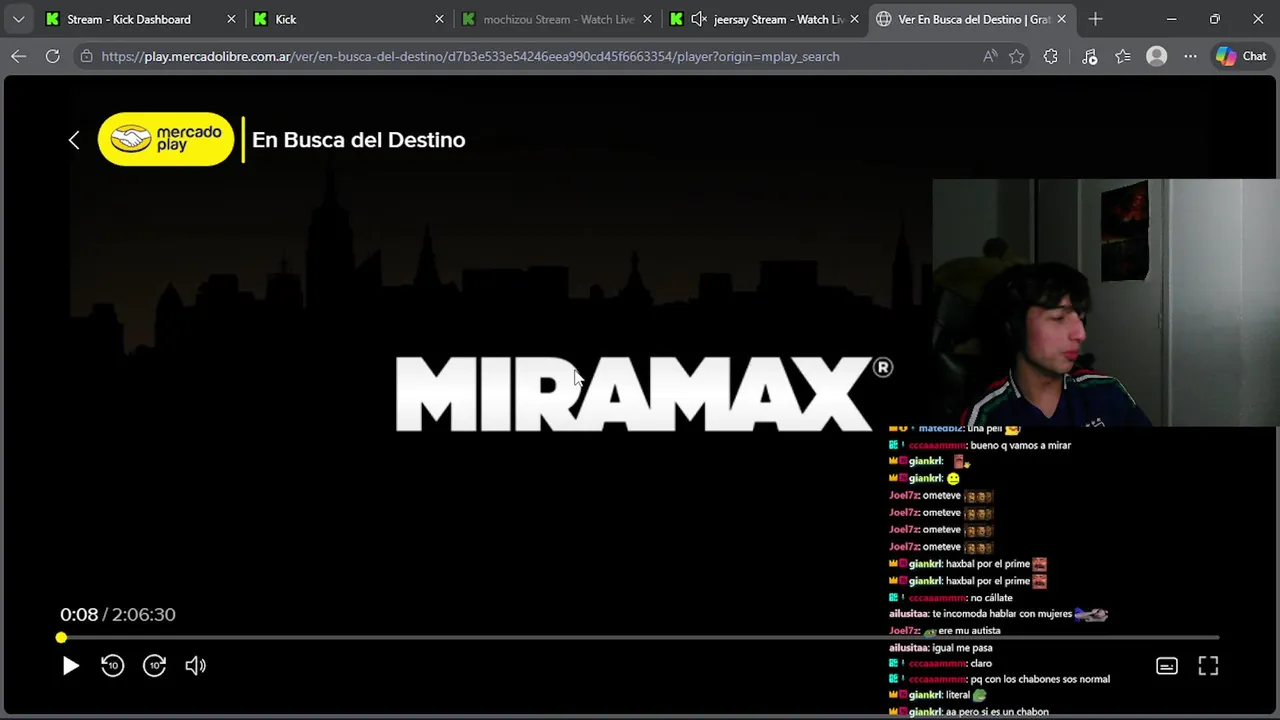Click chat message 'ere mu autista'
The width and height of the screenshot is (1280, 720).
point(969,630)
